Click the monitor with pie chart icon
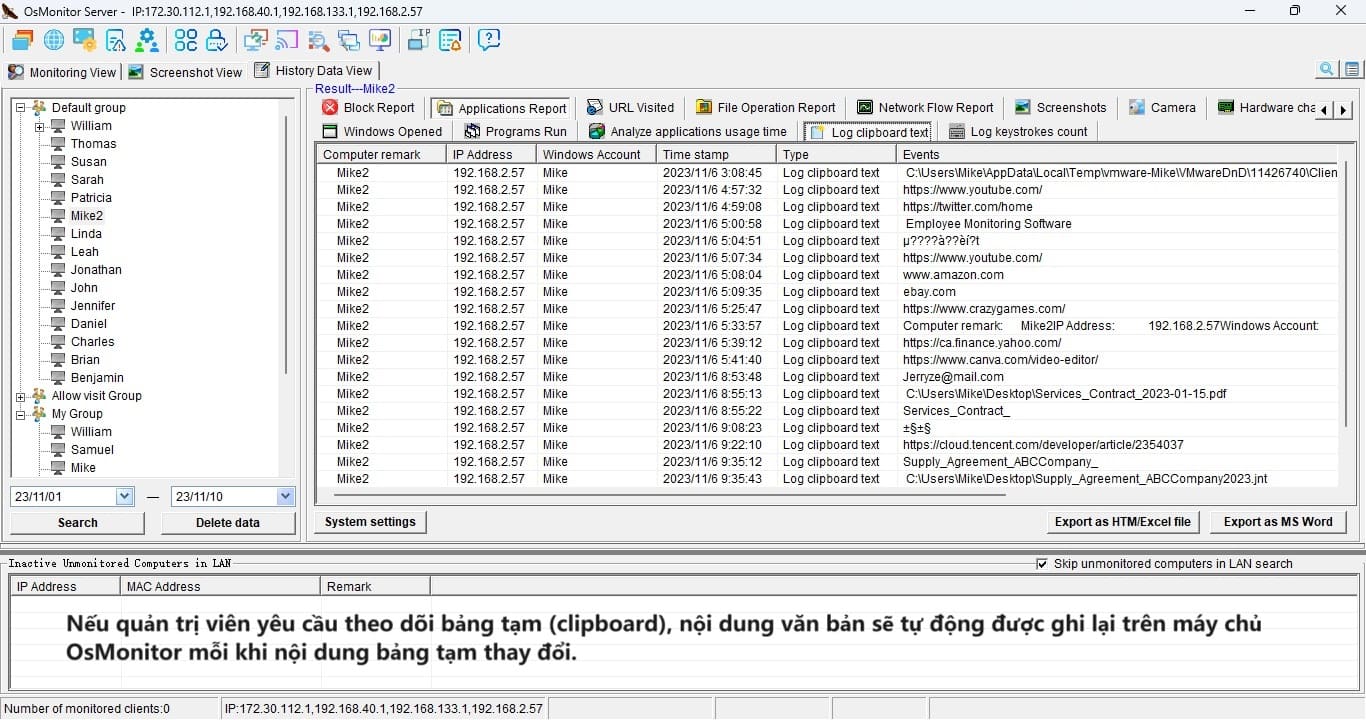This screenshot has width=1366, height=720. (380, 40)
